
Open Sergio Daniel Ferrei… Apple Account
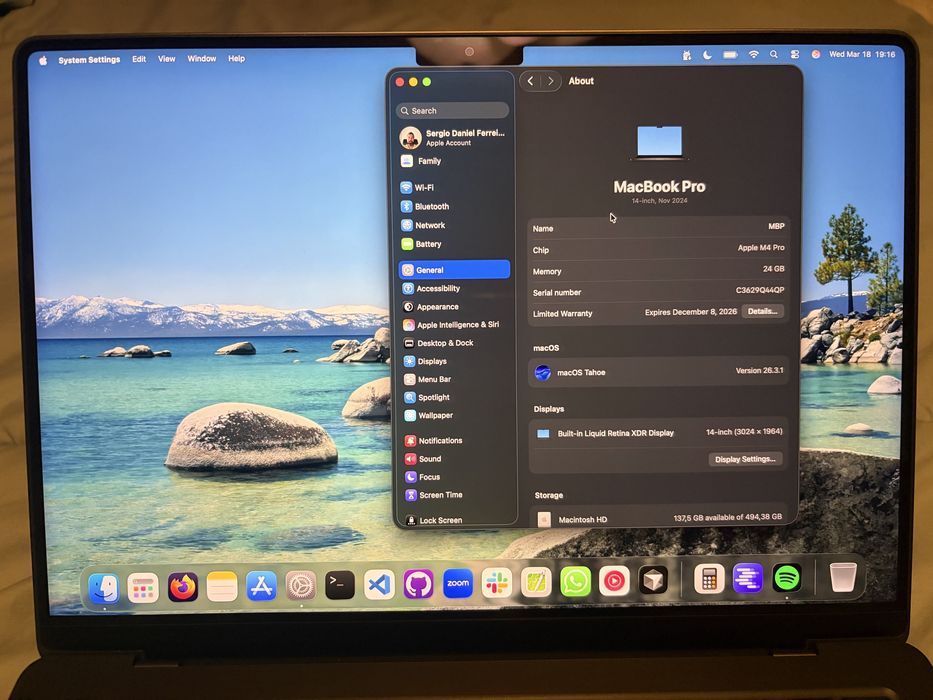pos(452,138)
